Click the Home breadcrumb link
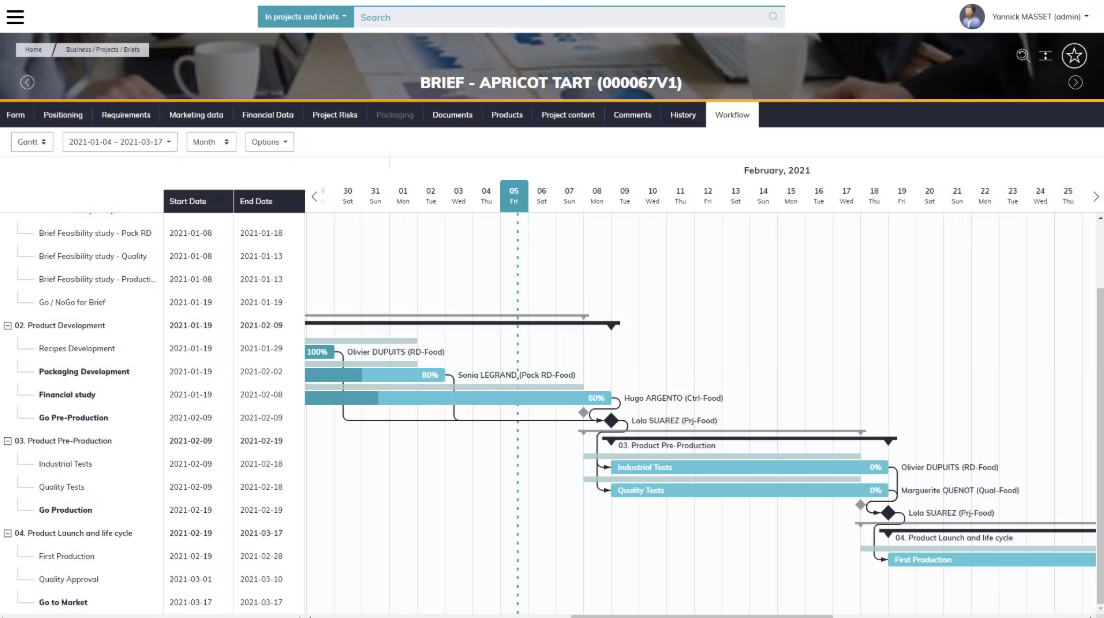This screenshot has width=1104, height=618. point(33,50)
